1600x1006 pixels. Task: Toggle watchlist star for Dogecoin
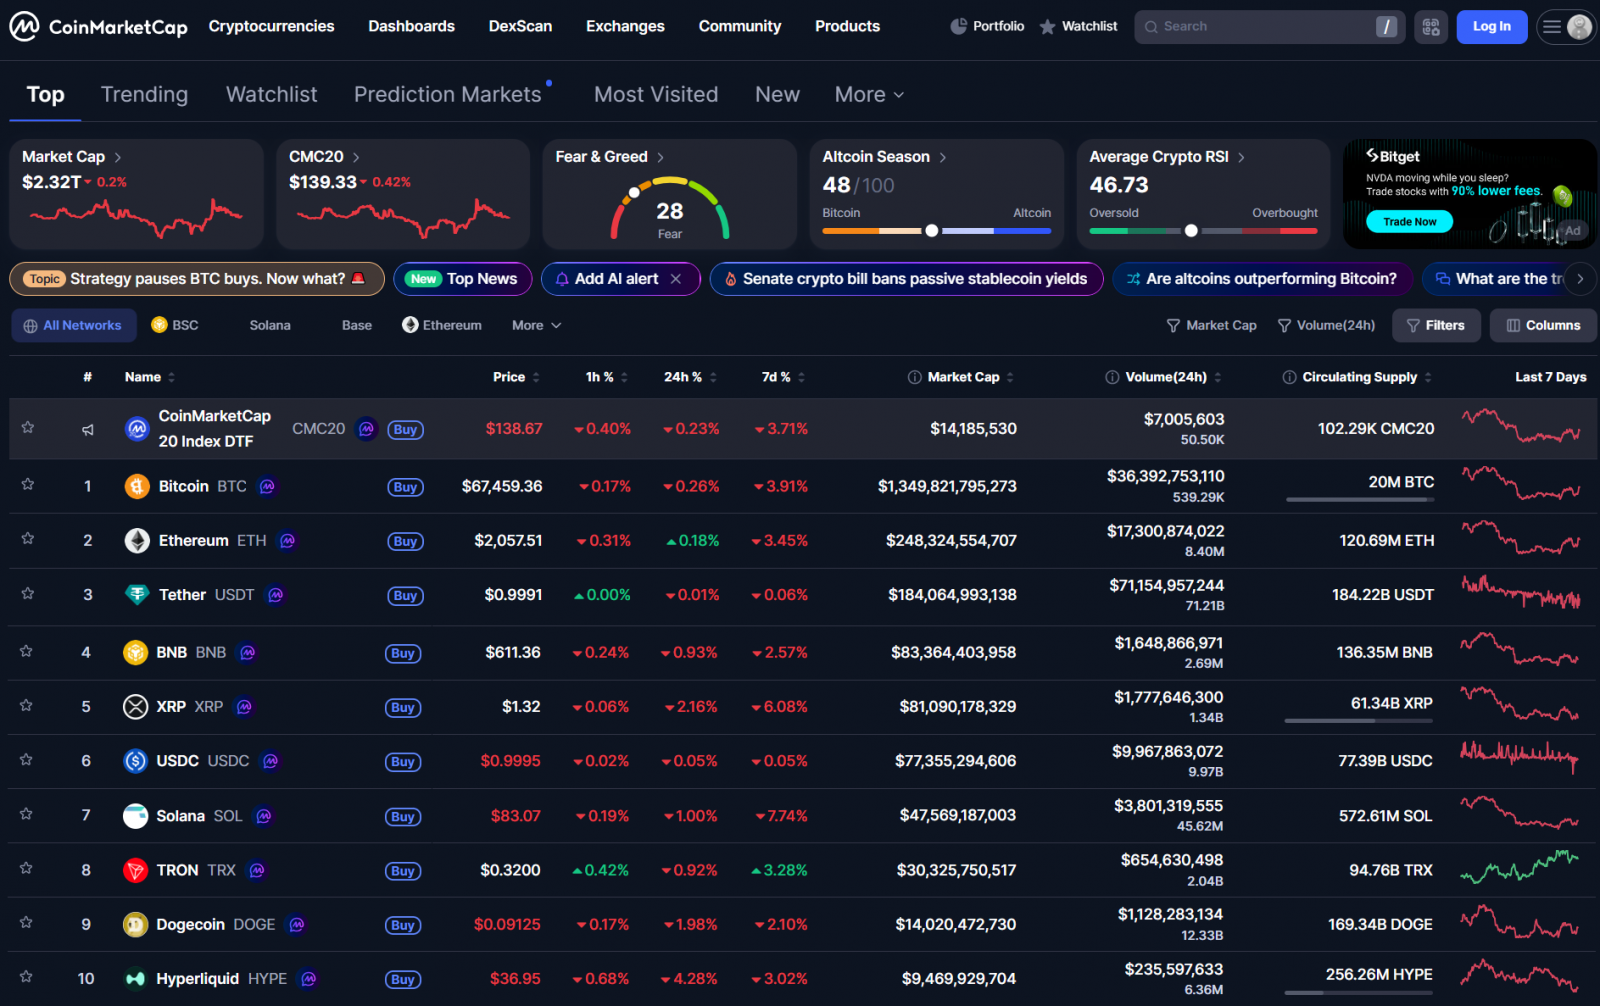27,923
